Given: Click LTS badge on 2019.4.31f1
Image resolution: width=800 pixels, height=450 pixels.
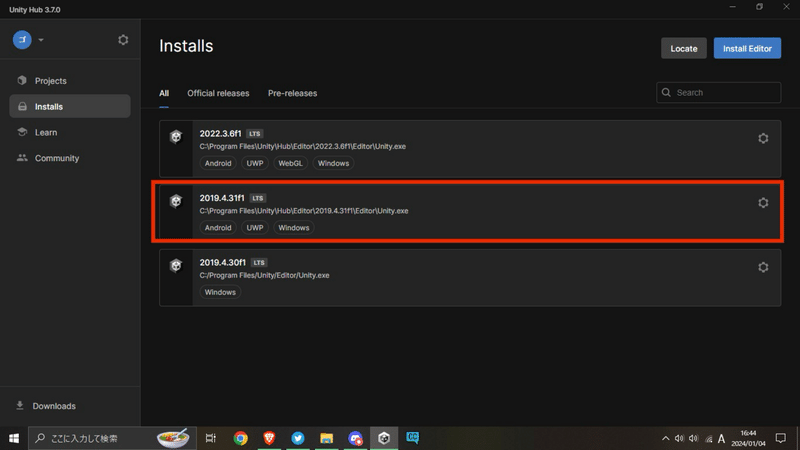Looking at the screenshot, I should (258, 198).
